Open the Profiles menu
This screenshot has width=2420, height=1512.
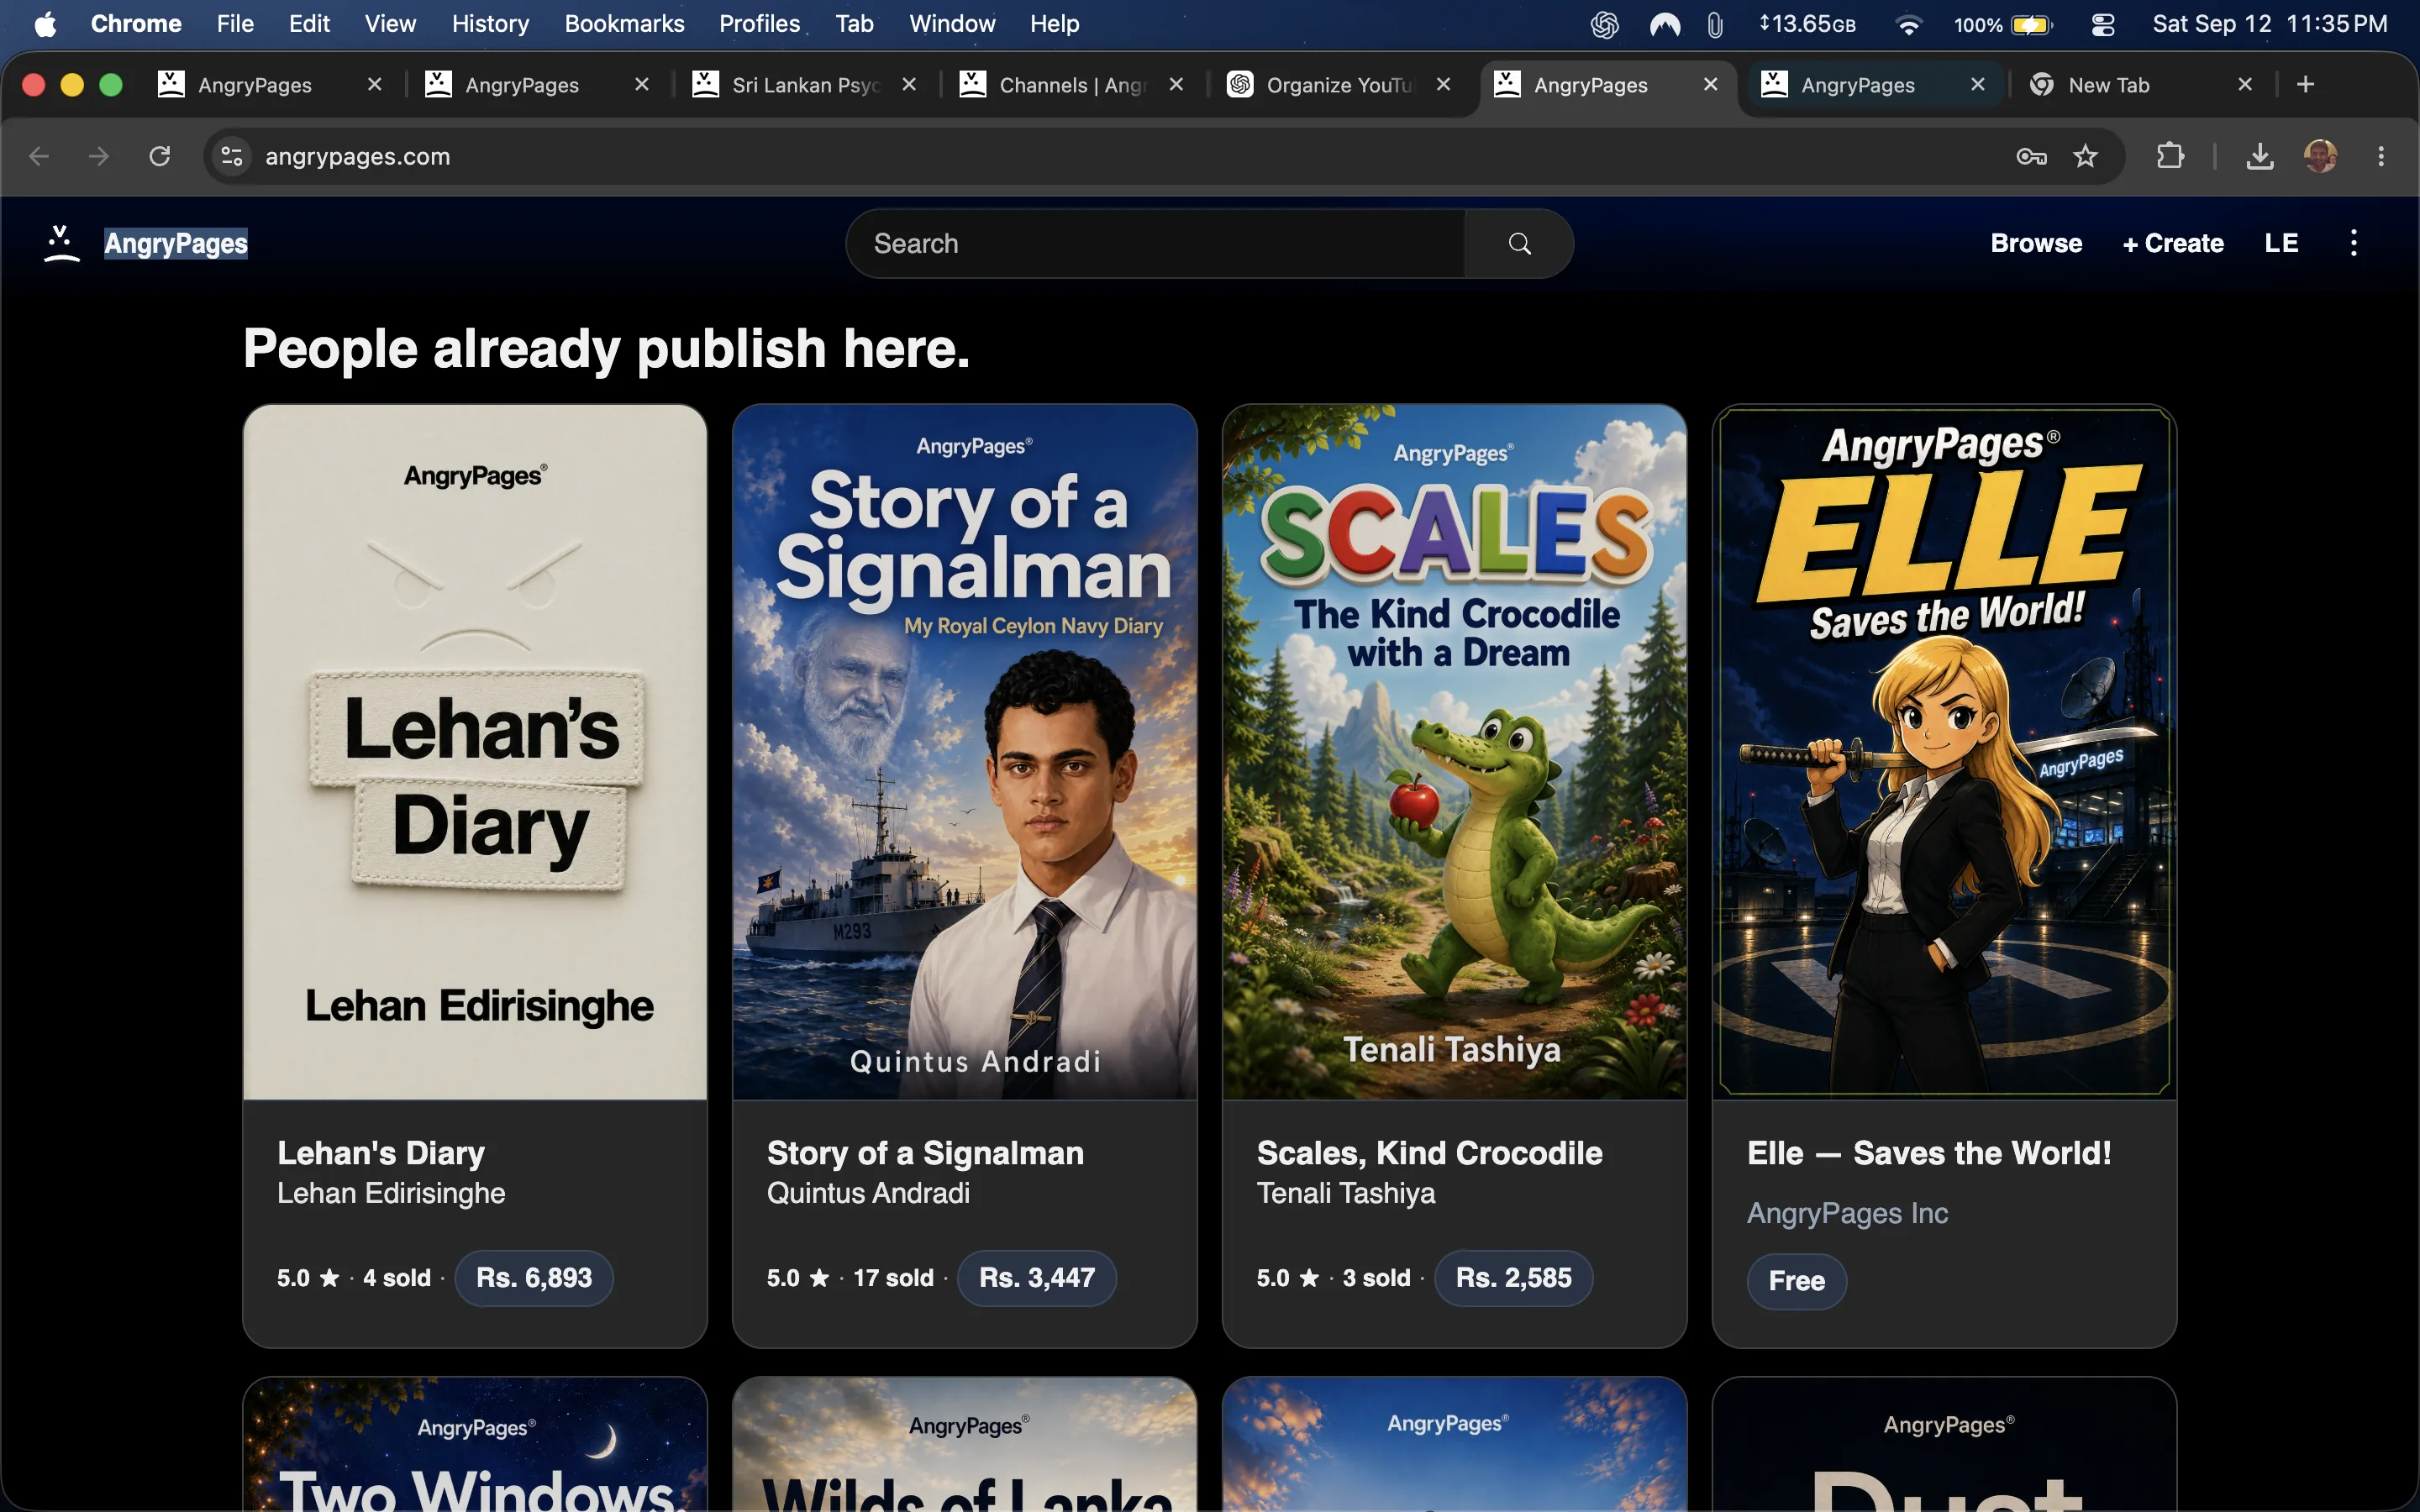click(759, 24)
